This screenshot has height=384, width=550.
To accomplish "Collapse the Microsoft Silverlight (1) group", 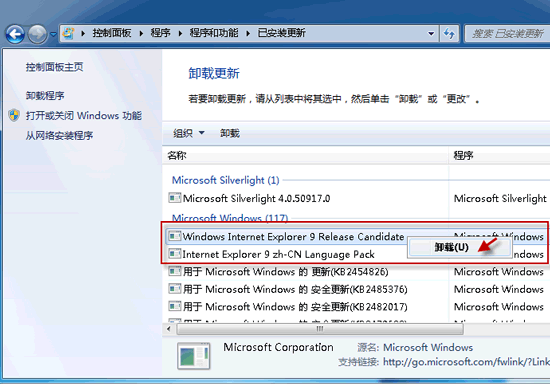I will [226, 180].
